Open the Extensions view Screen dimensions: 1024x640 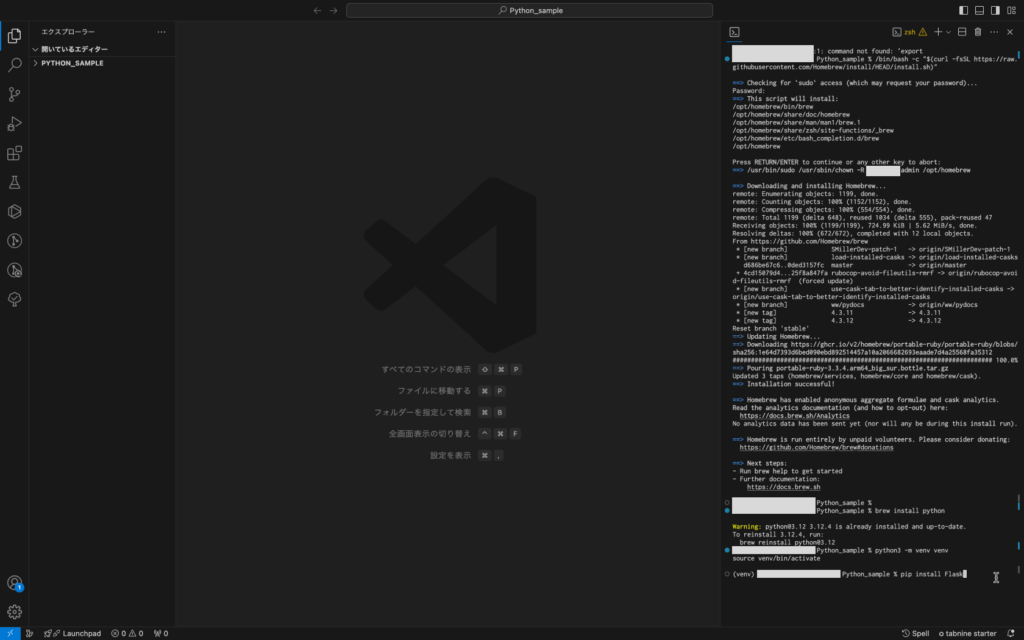[x=14, y=153]
